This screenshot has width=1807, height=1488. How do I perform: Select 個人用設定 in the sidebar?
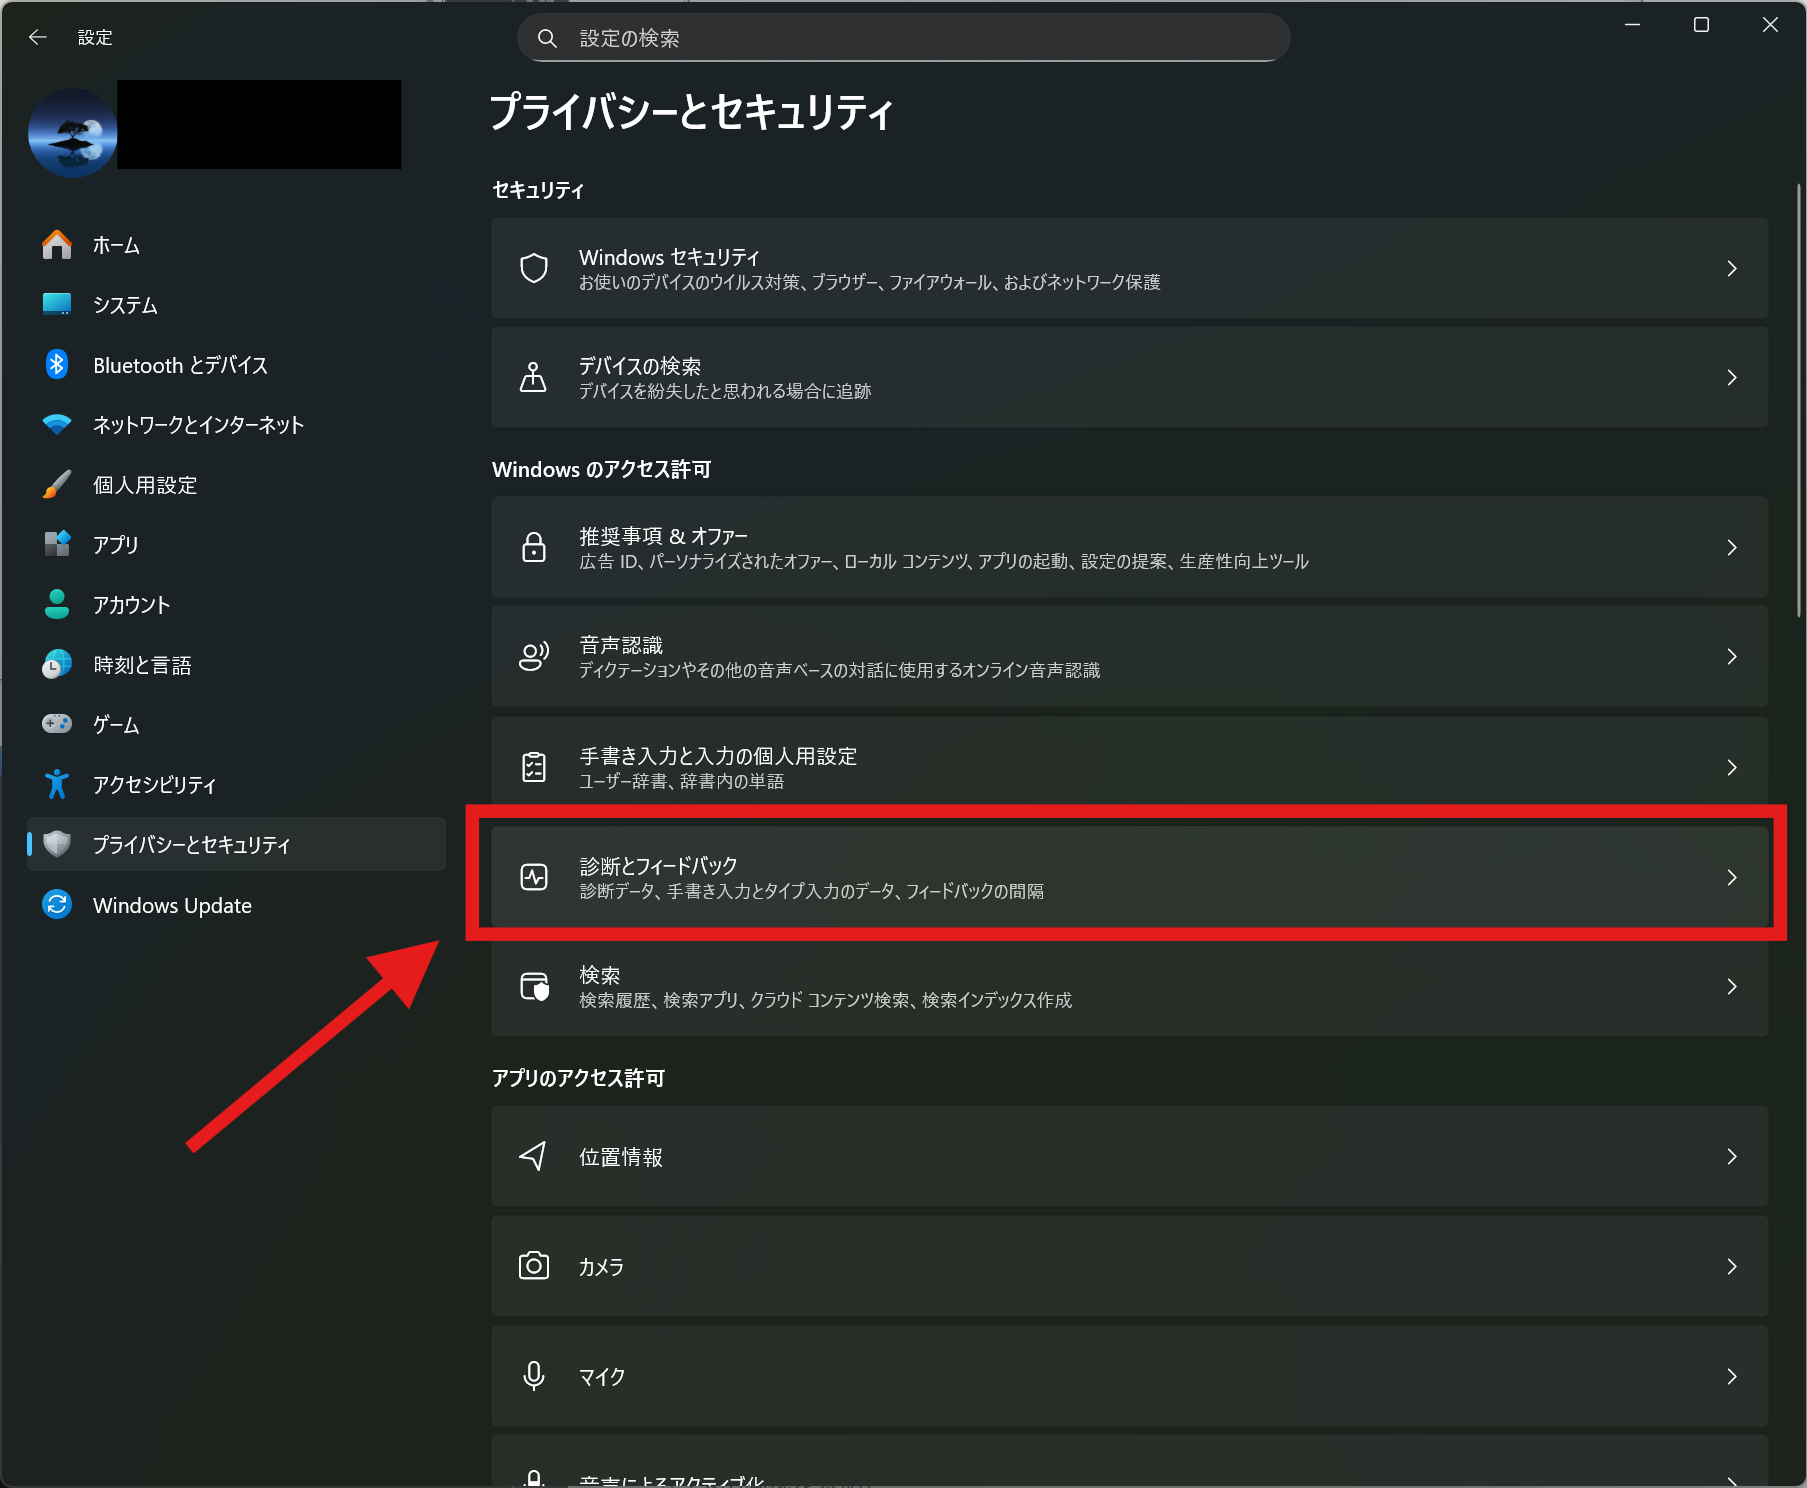click(x=236, y=485)
